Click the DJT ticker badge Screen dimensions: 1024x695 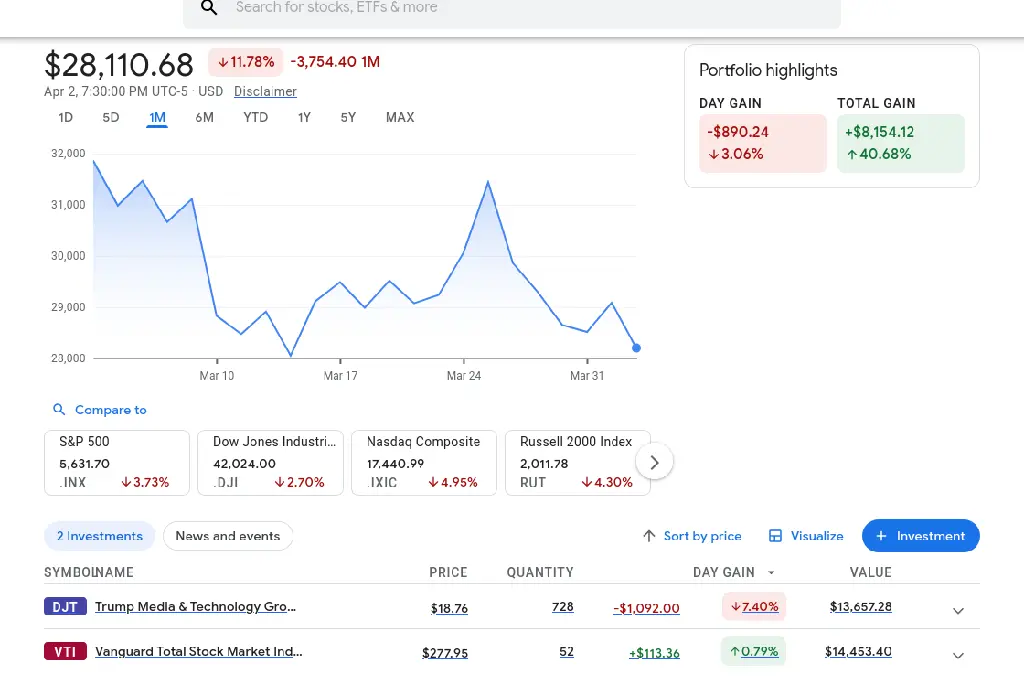pos(65,607)
